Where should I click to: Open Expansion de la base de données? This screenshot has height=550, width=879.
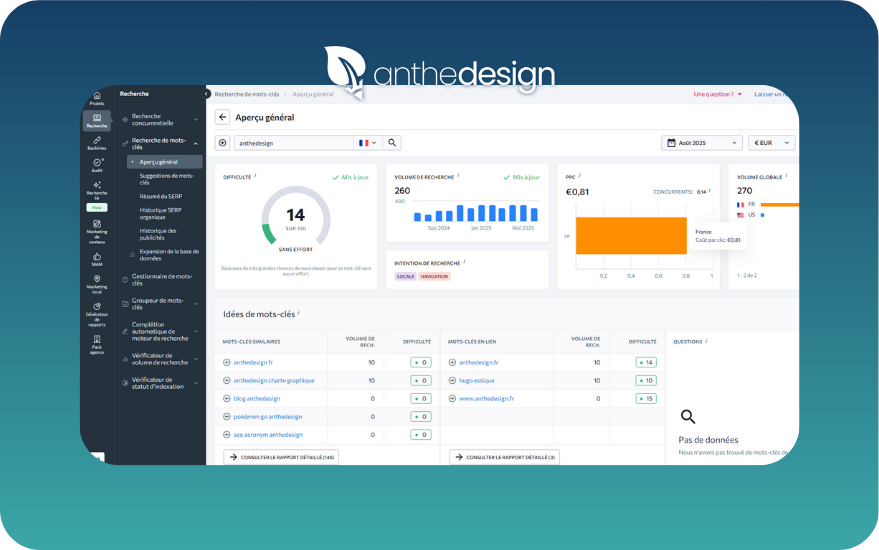coord(169,255)
